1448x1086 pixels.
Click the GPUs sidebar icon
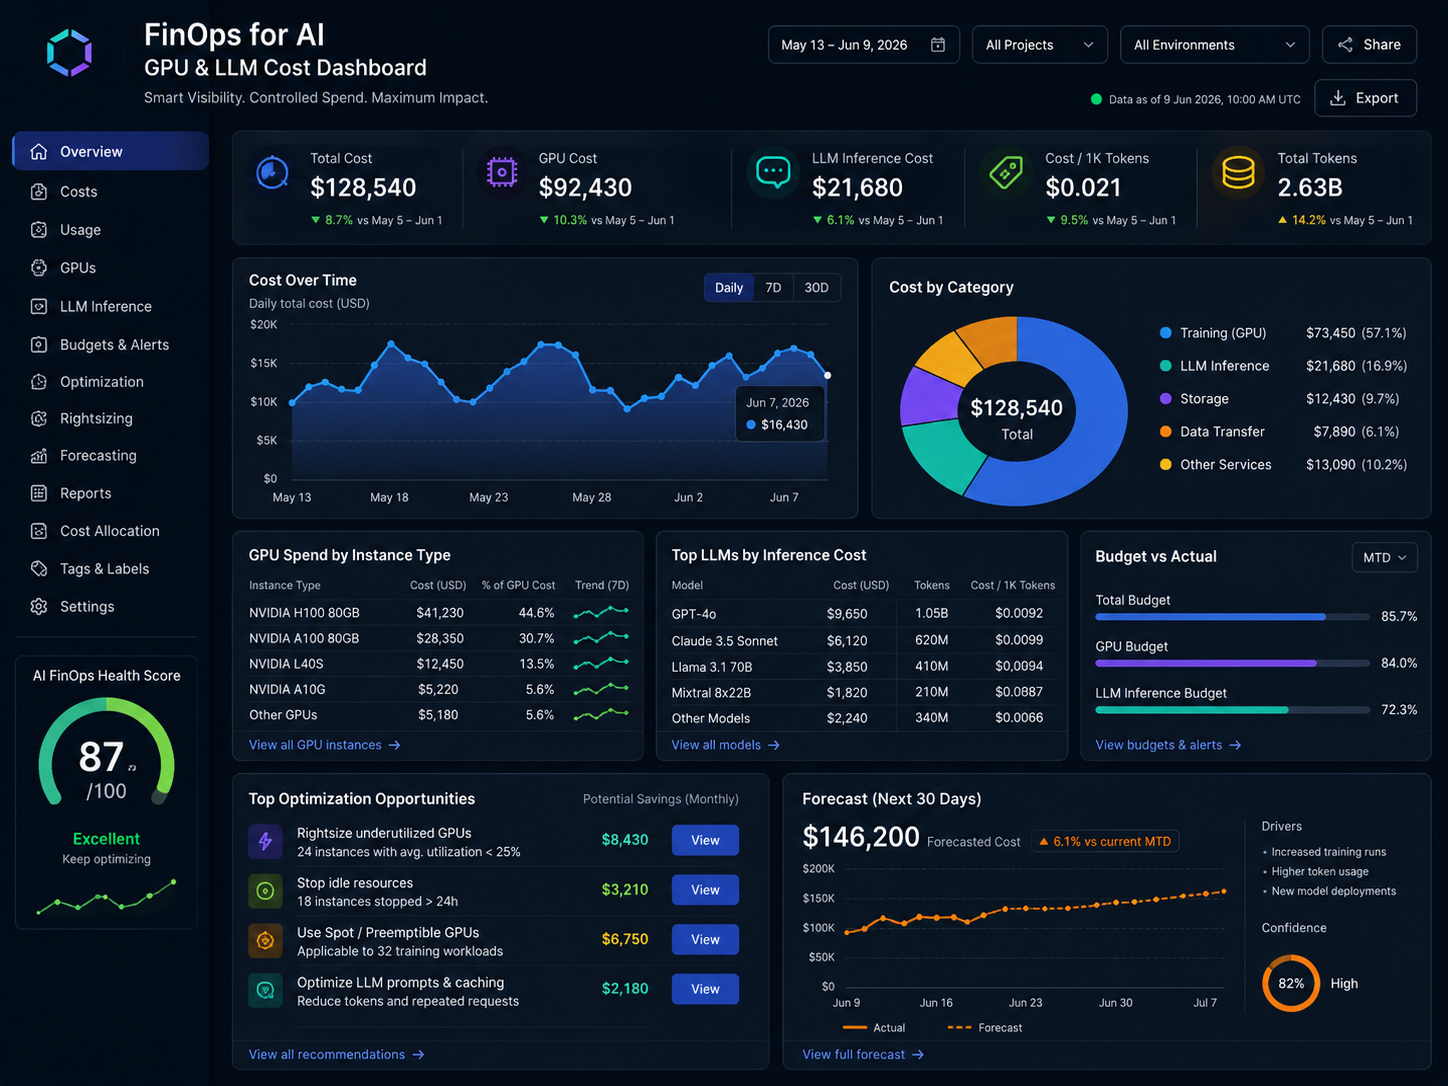tap(39, 268)
